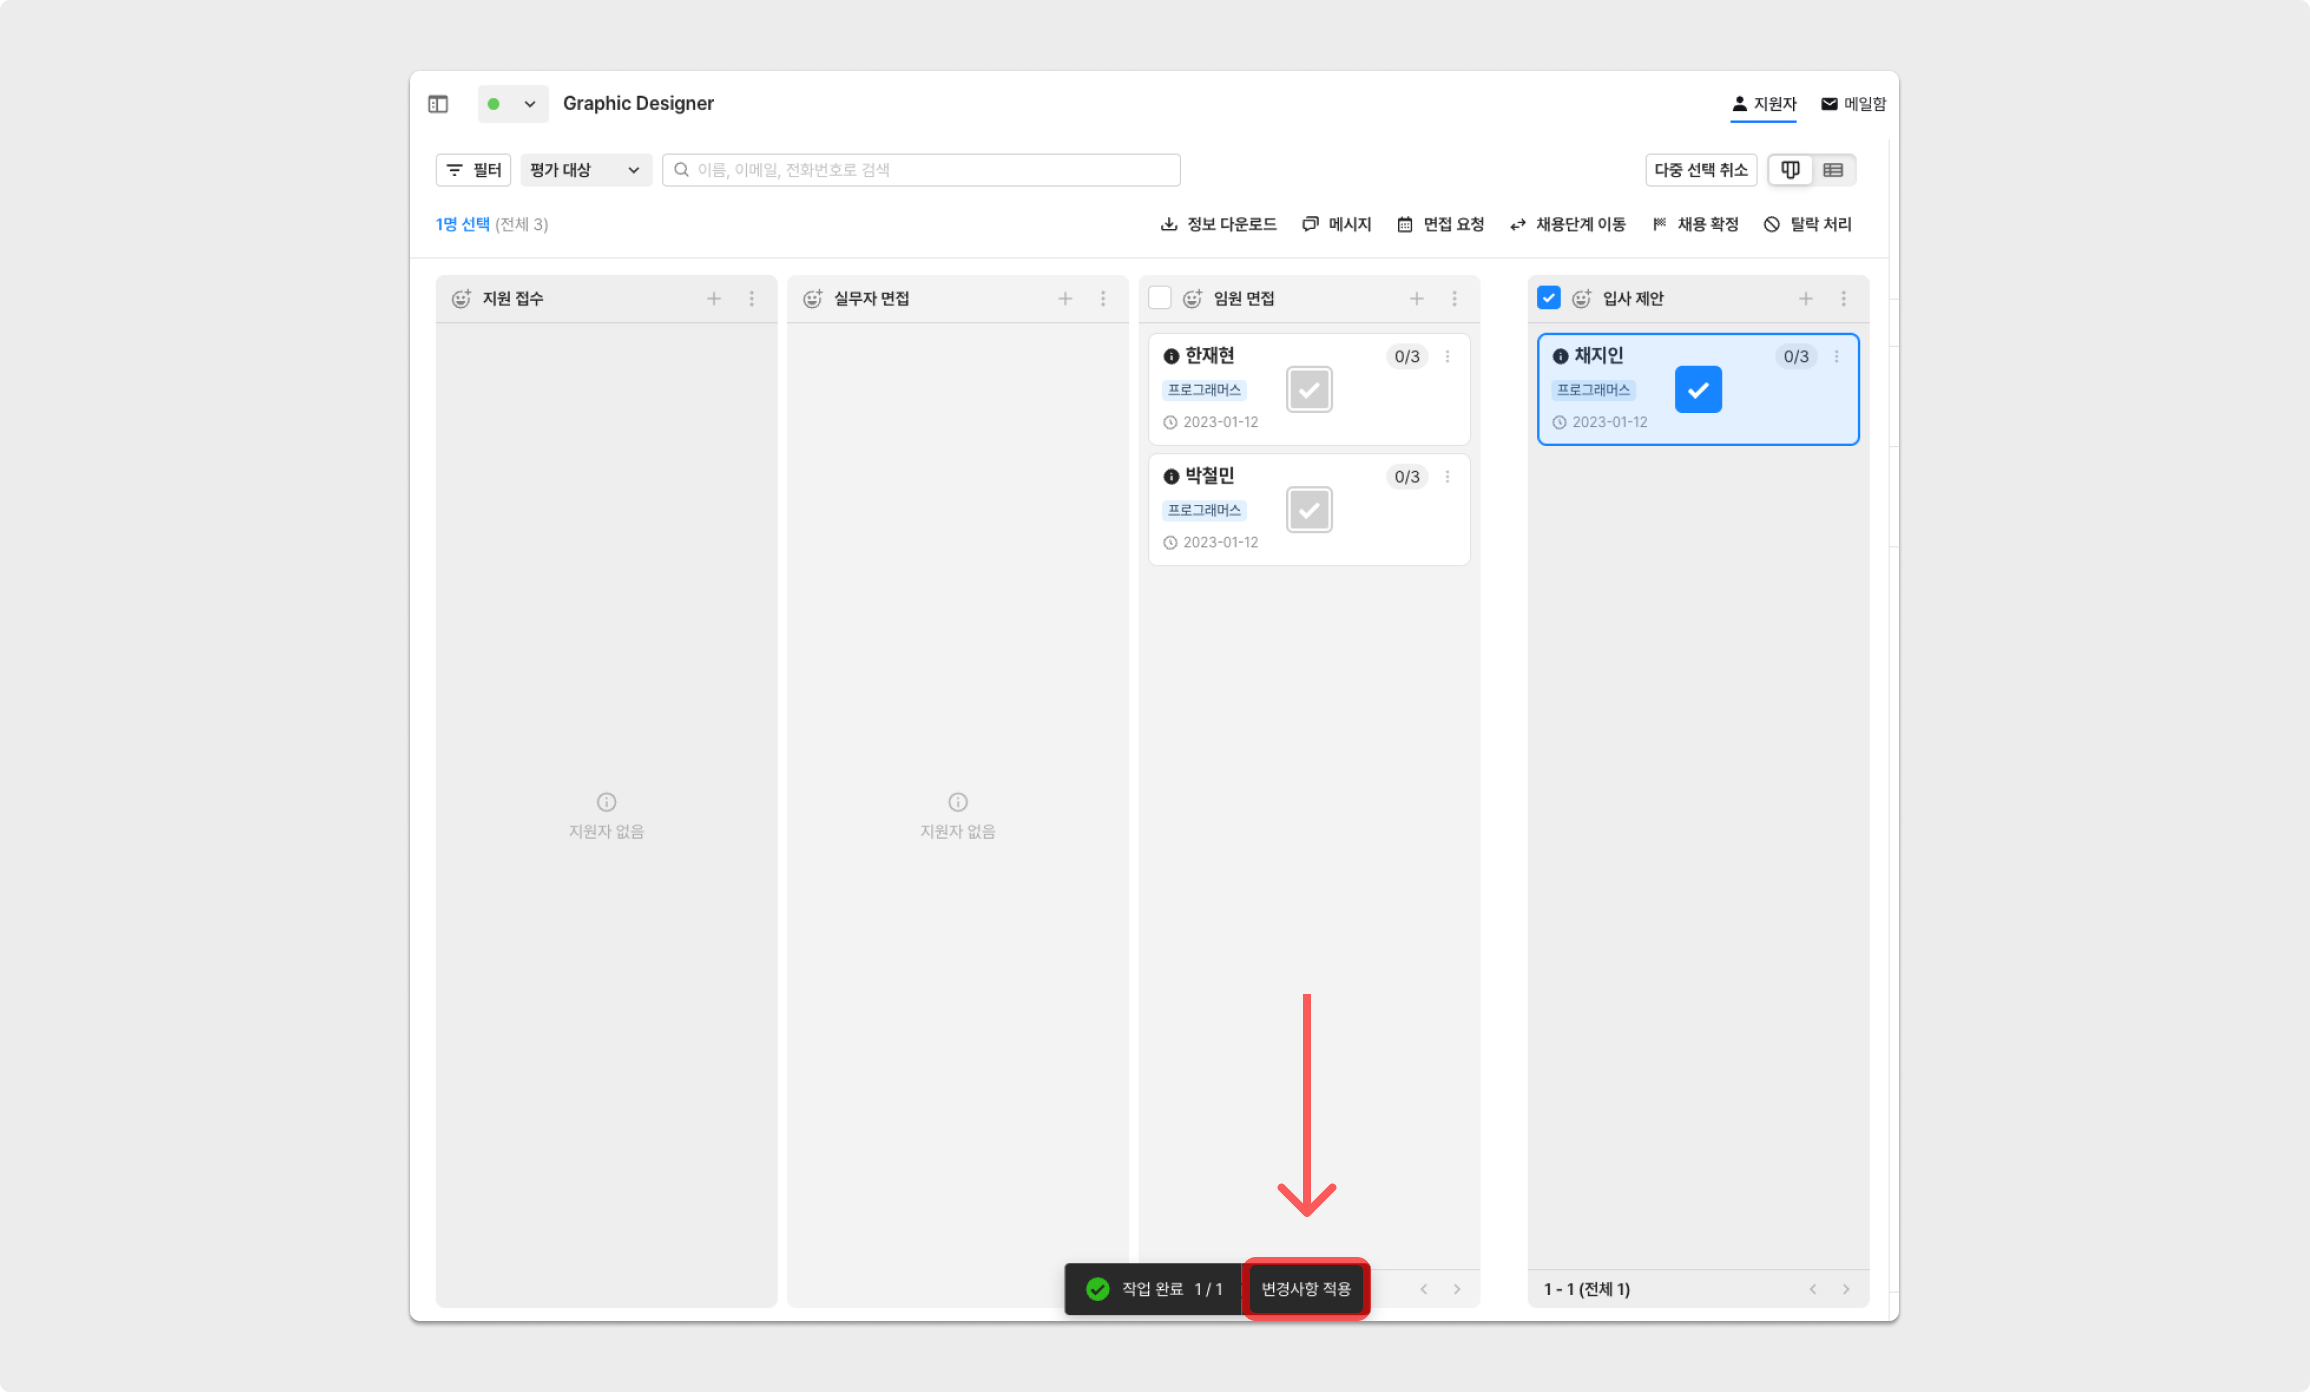The image size is (2310, 1392).
Task: Switch to kanban board view icon
Action: (1790, 170)
